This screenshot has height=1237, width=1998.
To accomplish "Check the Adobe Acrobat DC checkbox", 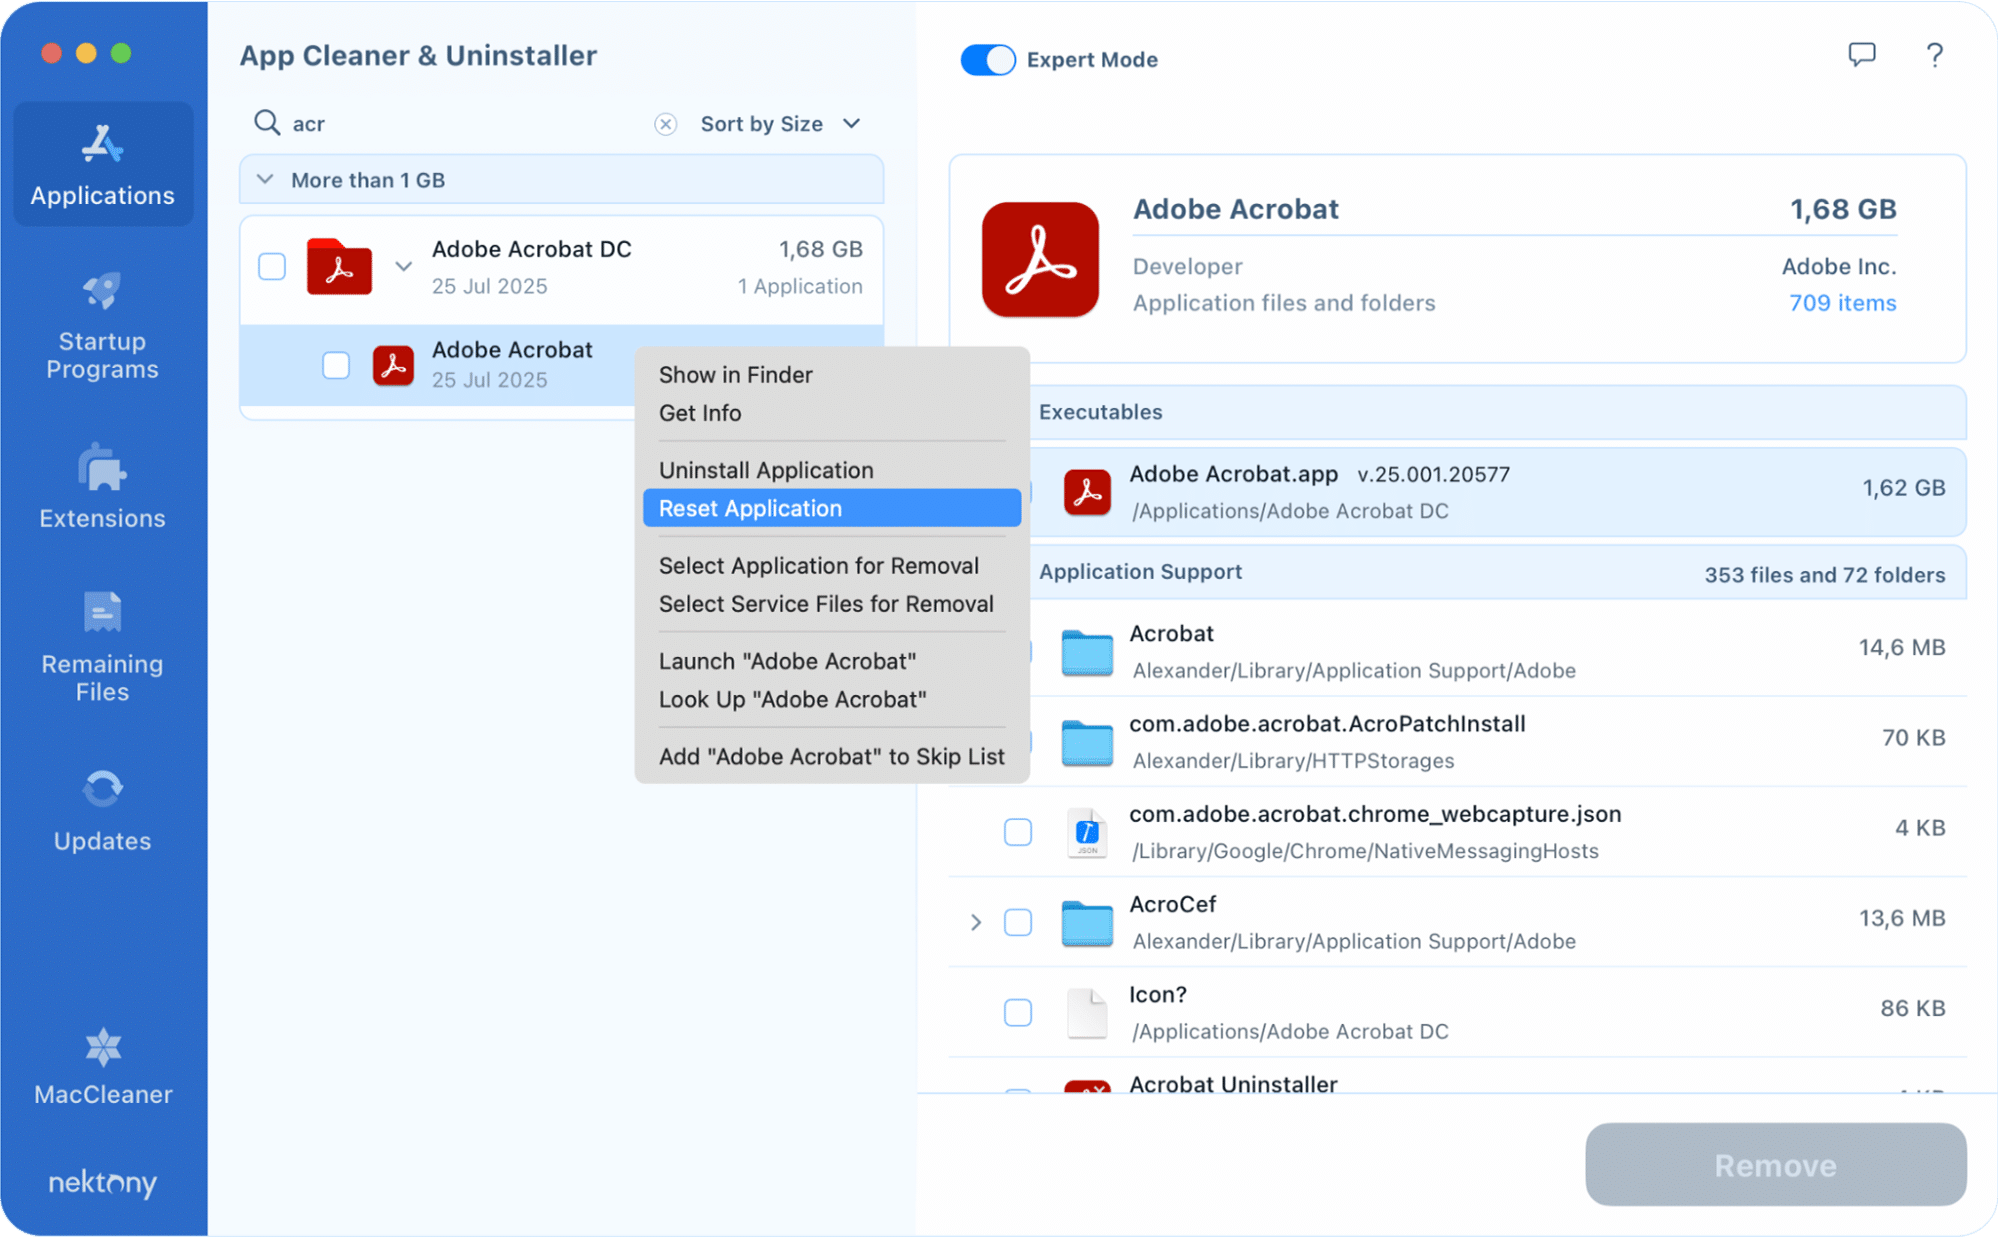I will click(x=272, y=267).
